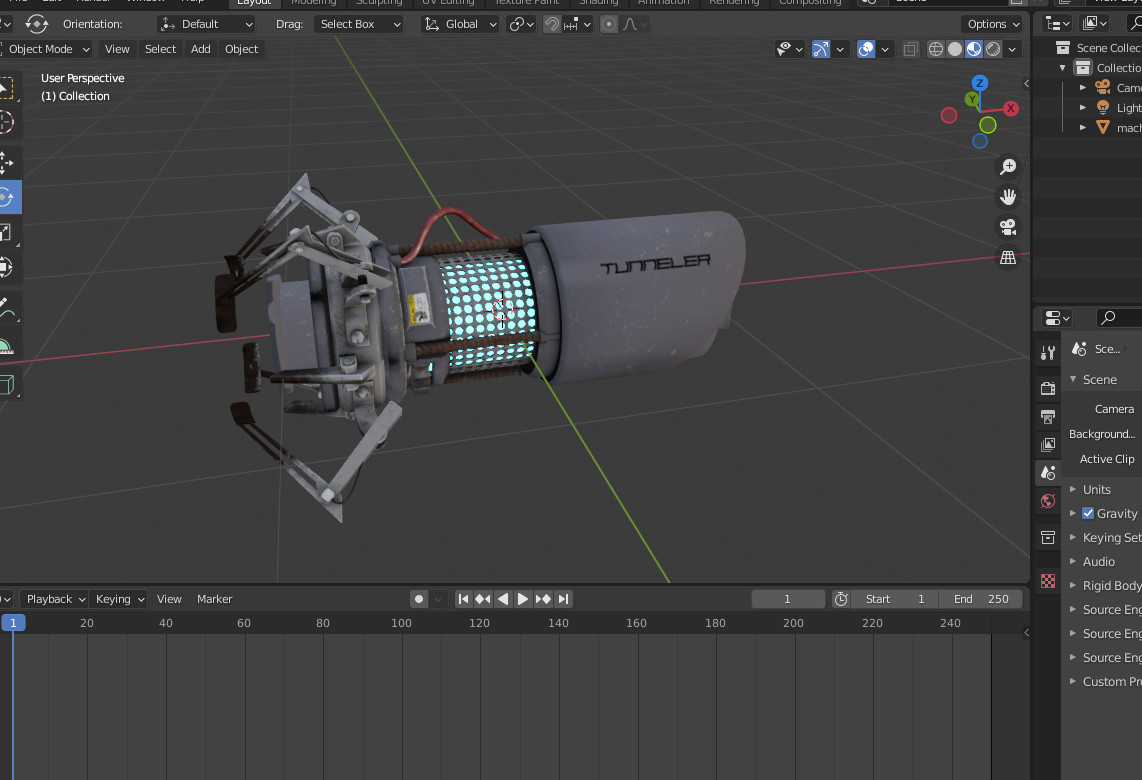Click the Zoom magnifier in the viewport
Image resolution: width=1142 pixels, height=780 pixels.
[x=1008, y=167]
